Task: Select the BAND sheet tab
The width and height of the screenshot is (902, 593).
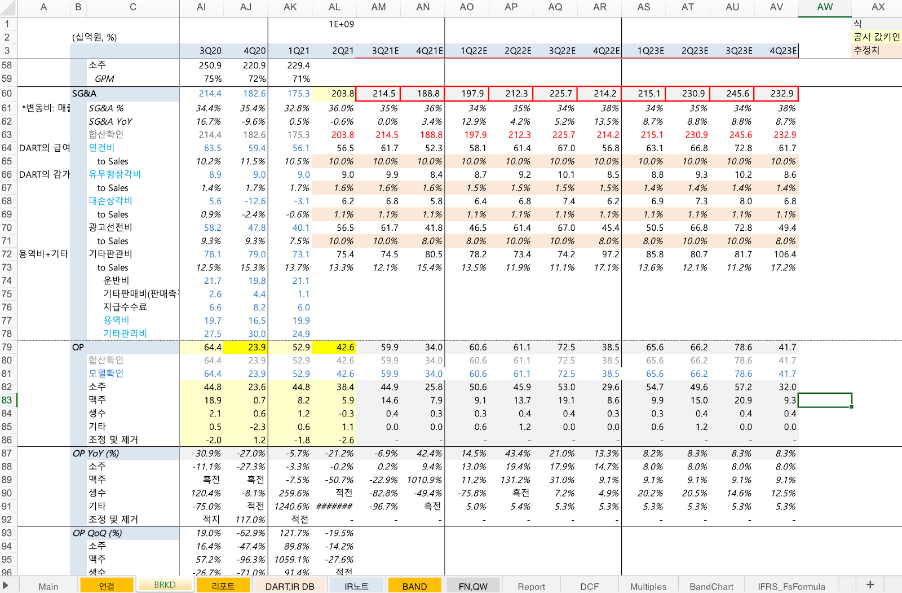Action: [x=415, y=586]
